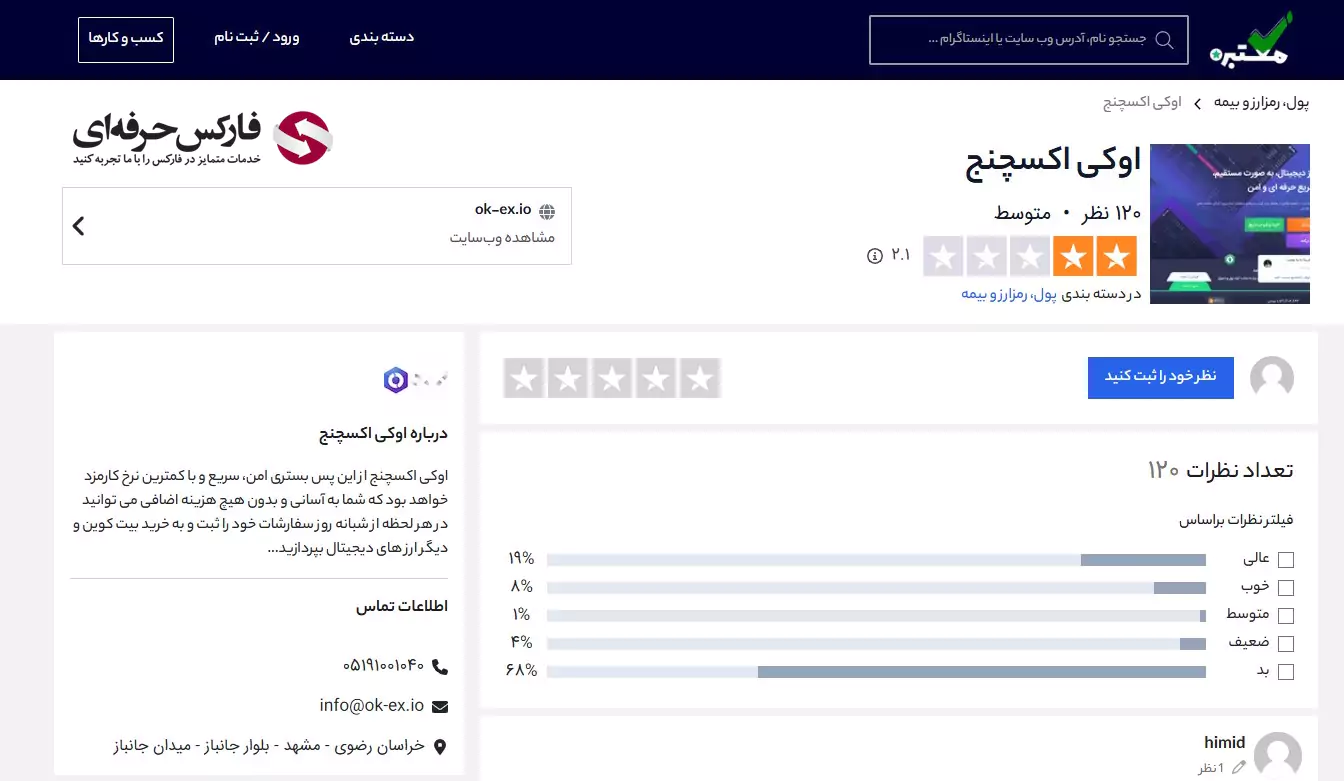Click the phone icon in contact info
The image size is (1344, 781).
point(439,666)
